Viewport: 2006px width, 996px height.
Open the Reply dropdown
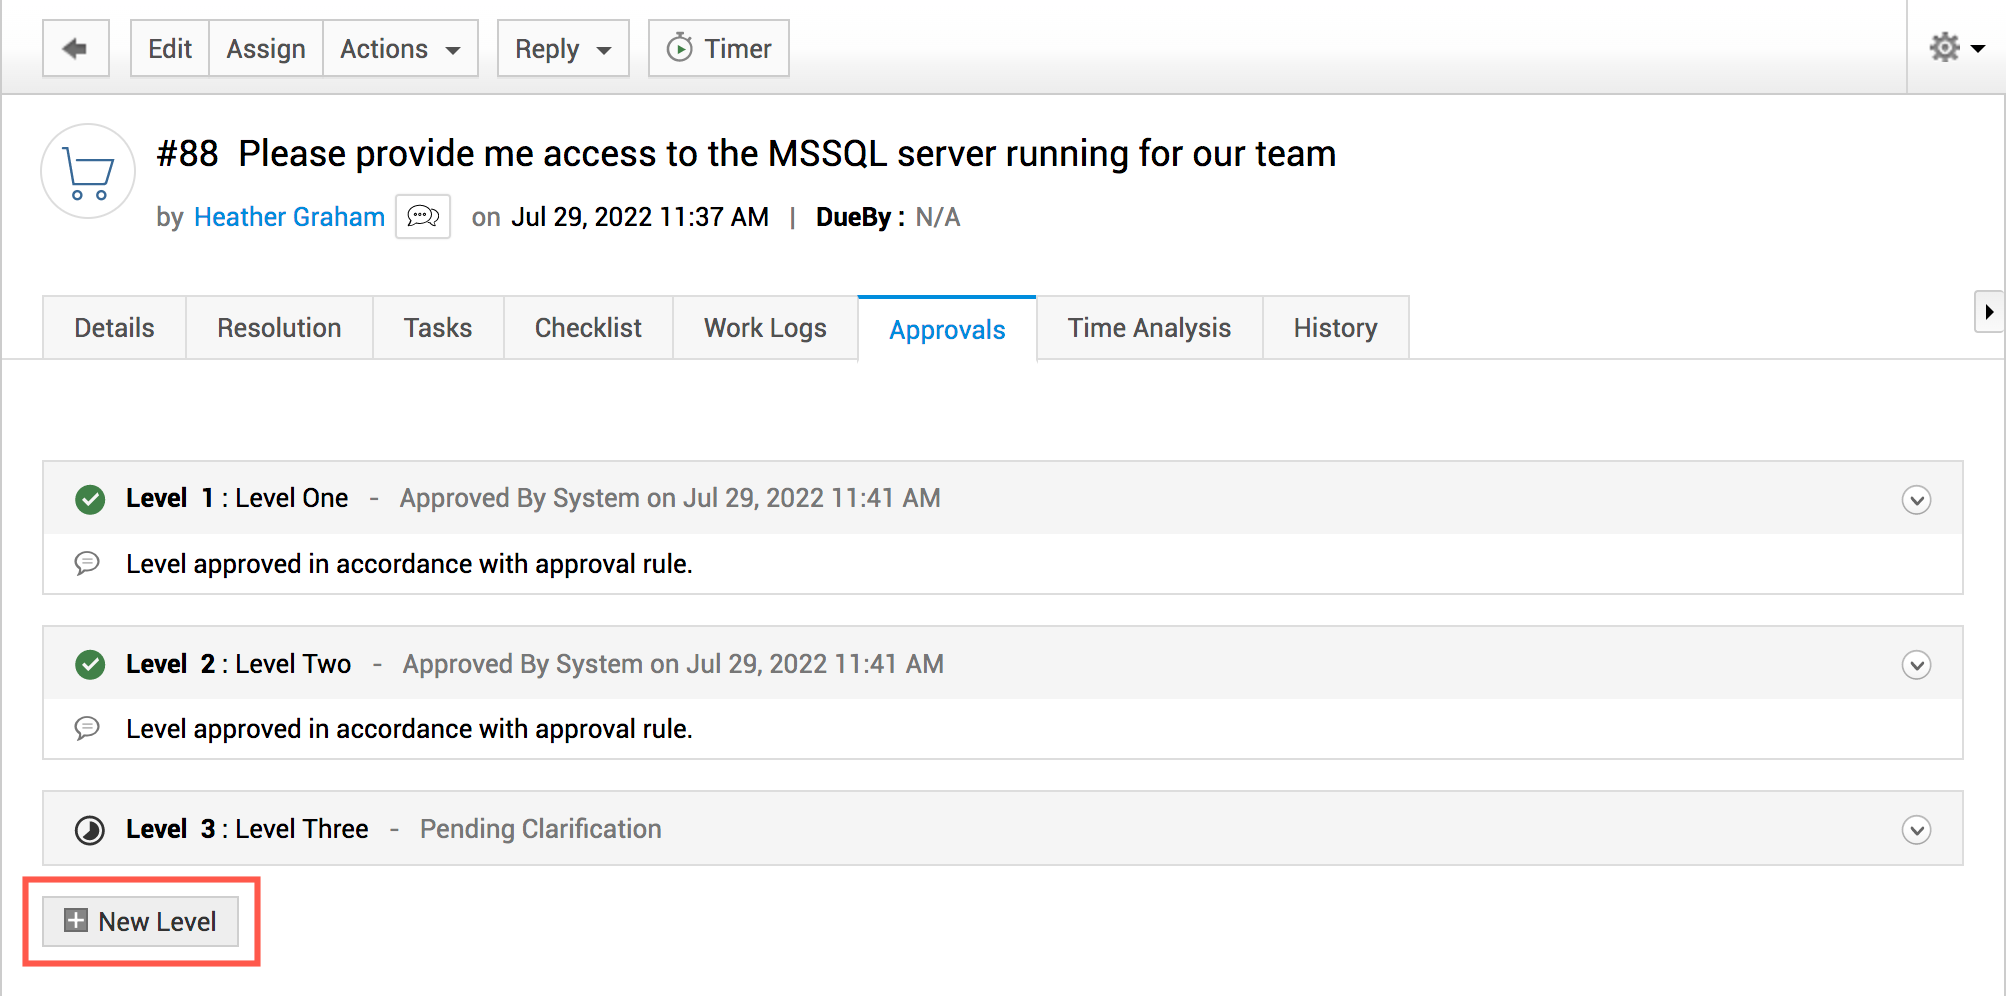click(563, 48)
